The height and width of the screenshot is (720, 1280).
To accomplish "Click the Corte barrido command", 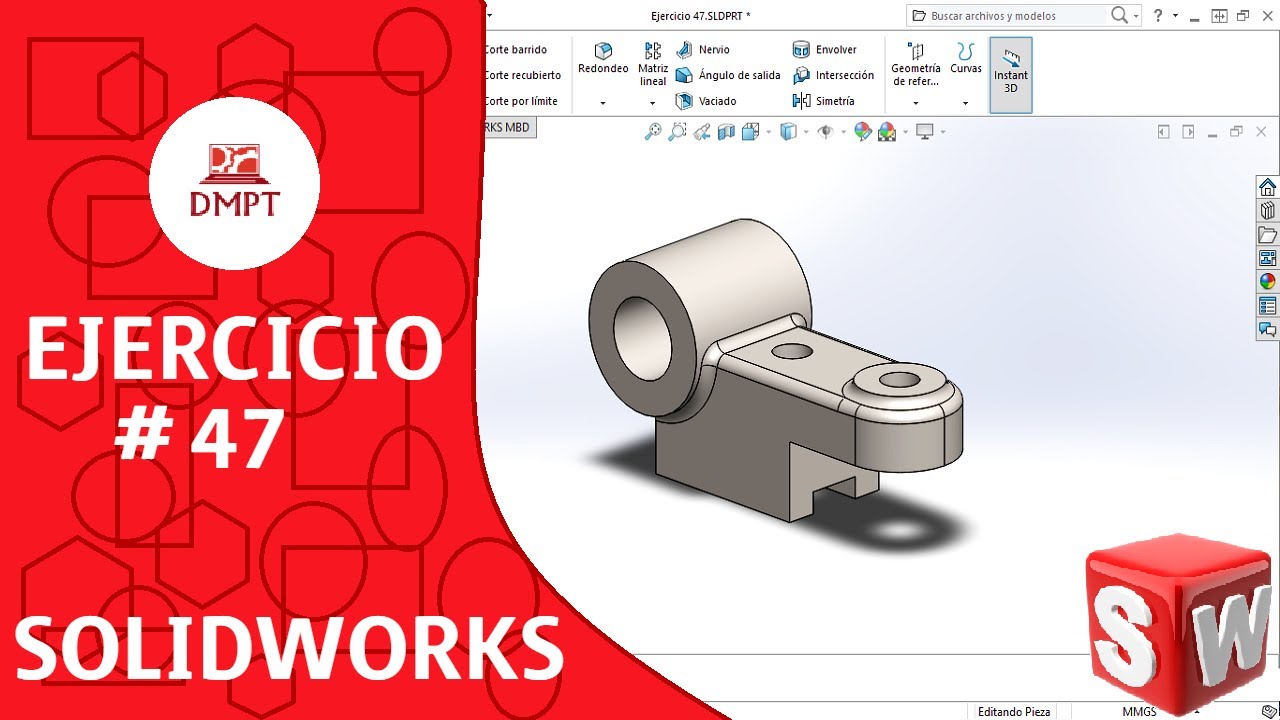I will click(515, 49).
